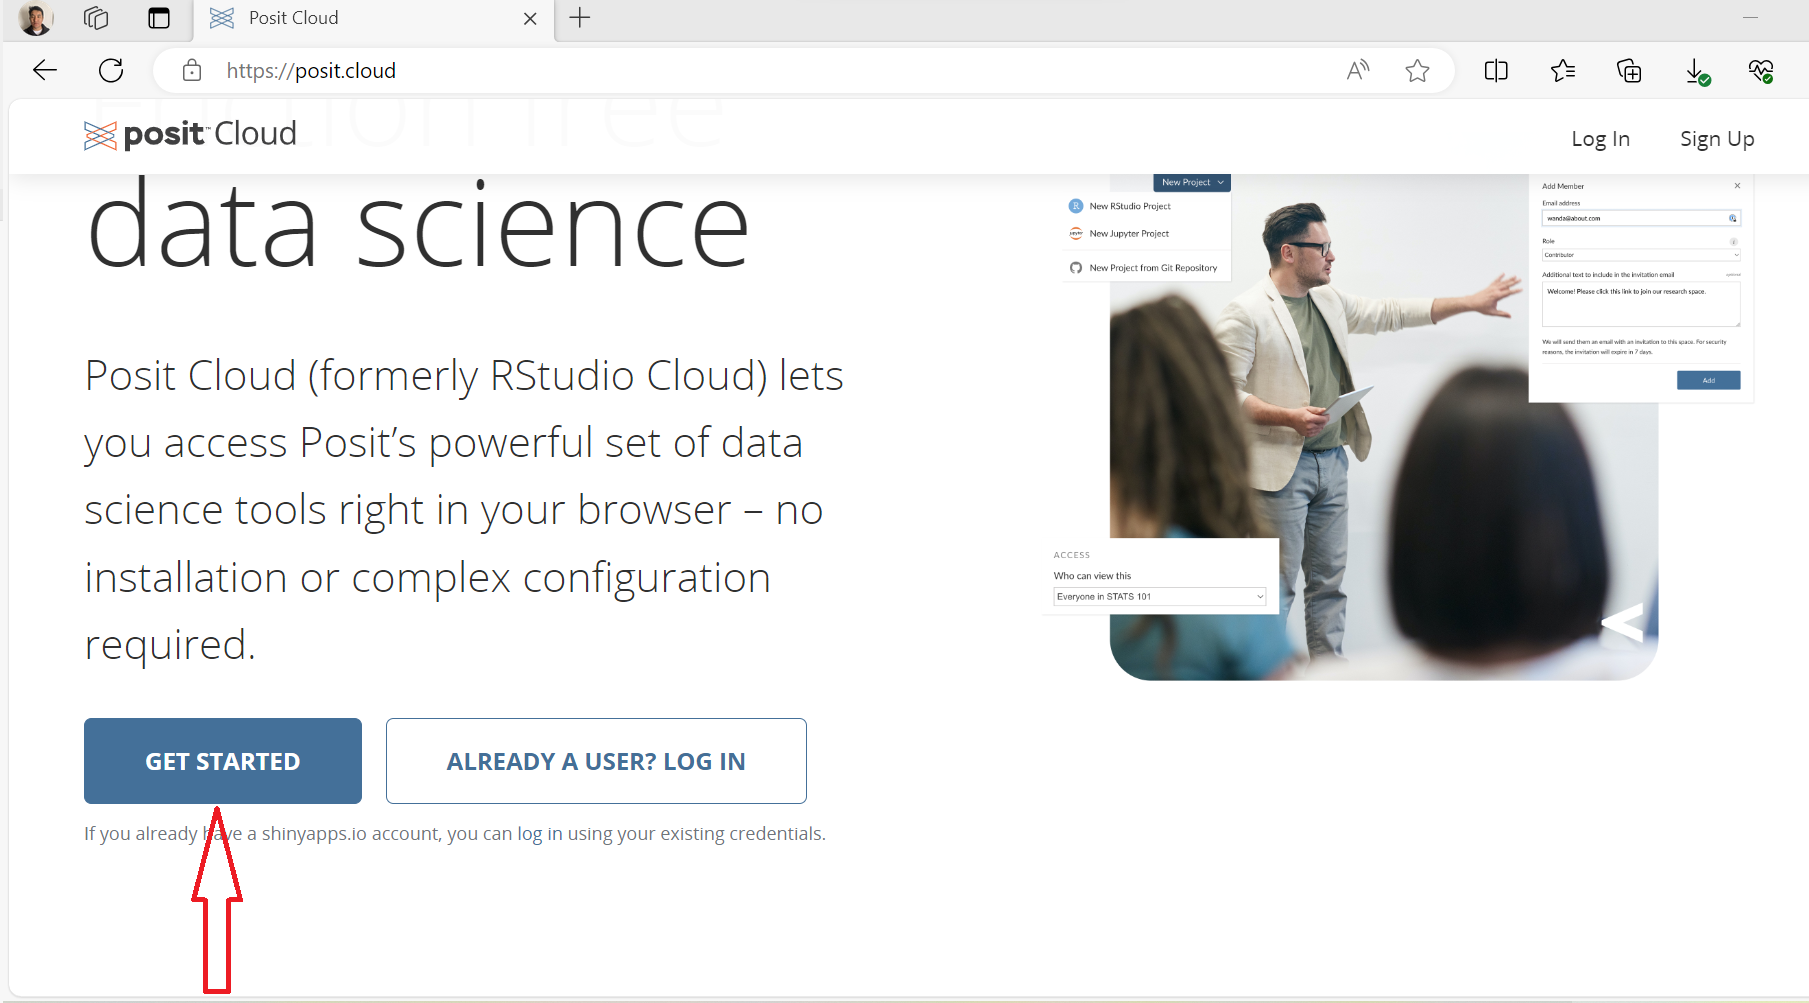Image resolution: width=1809 pixels, height=1003 pixels.
Task: Click the browser back arrow
Action: [x=45, y=70]
